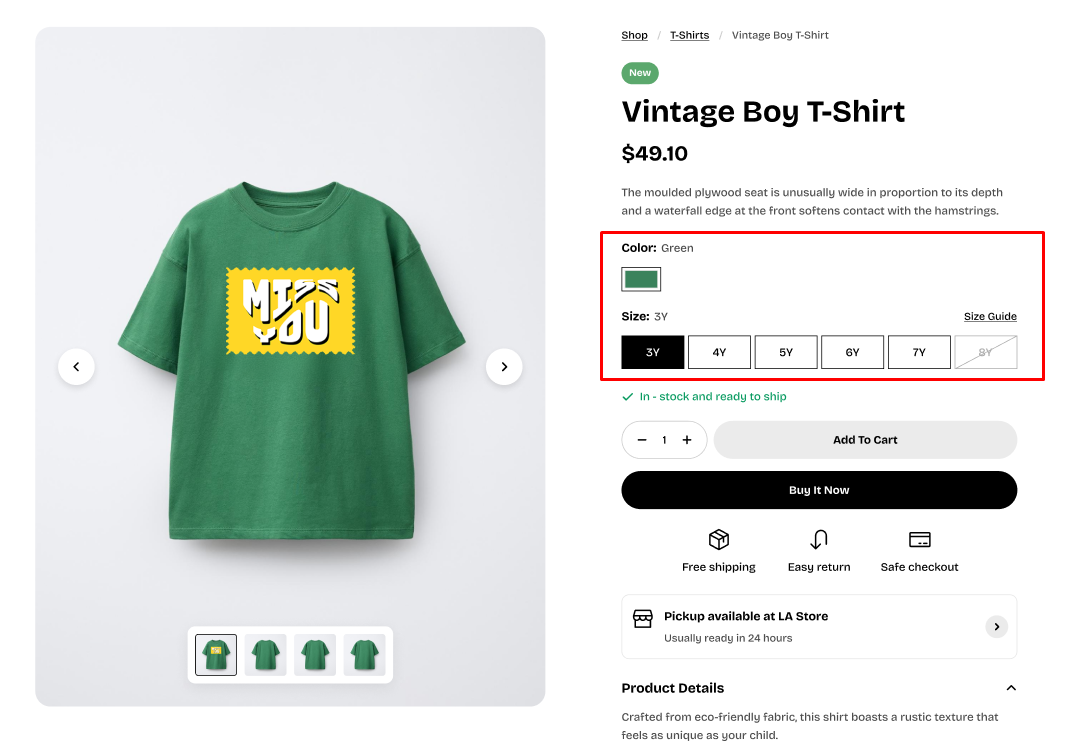Click the Safe checkout card icon

[x=919, y=540]
